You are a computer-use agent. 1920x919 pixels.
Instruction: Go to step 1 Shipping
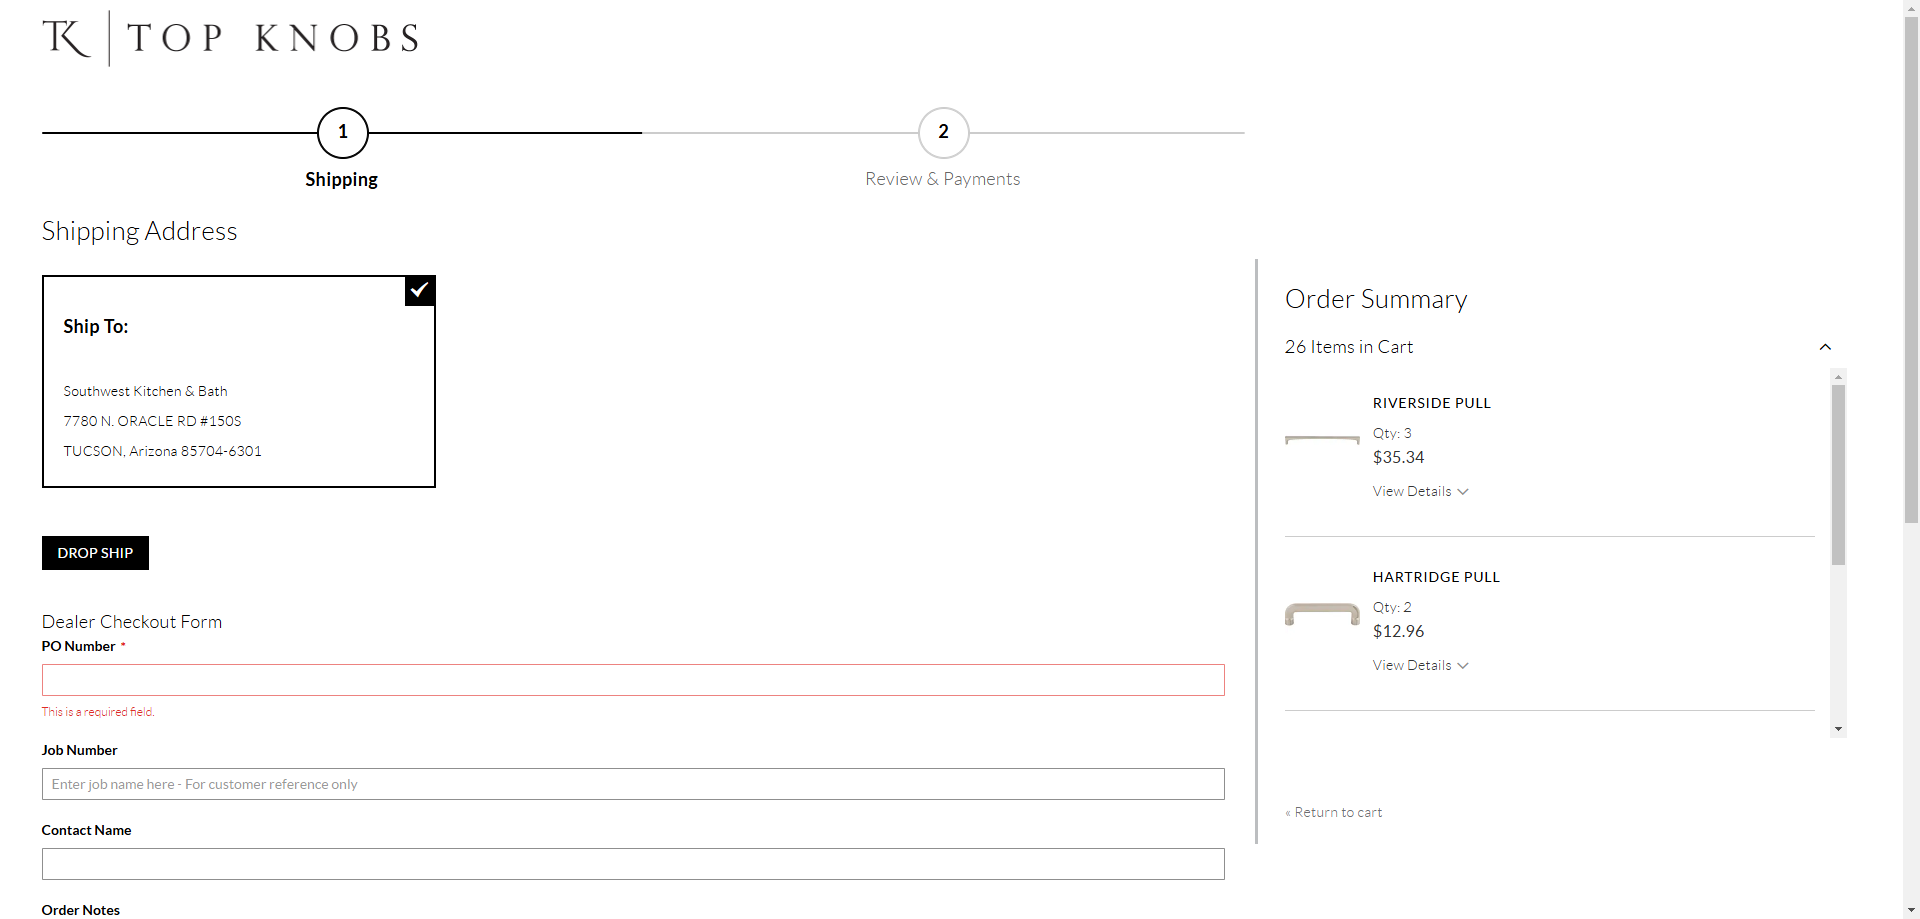pyautogui.click(x=343, y=132)
